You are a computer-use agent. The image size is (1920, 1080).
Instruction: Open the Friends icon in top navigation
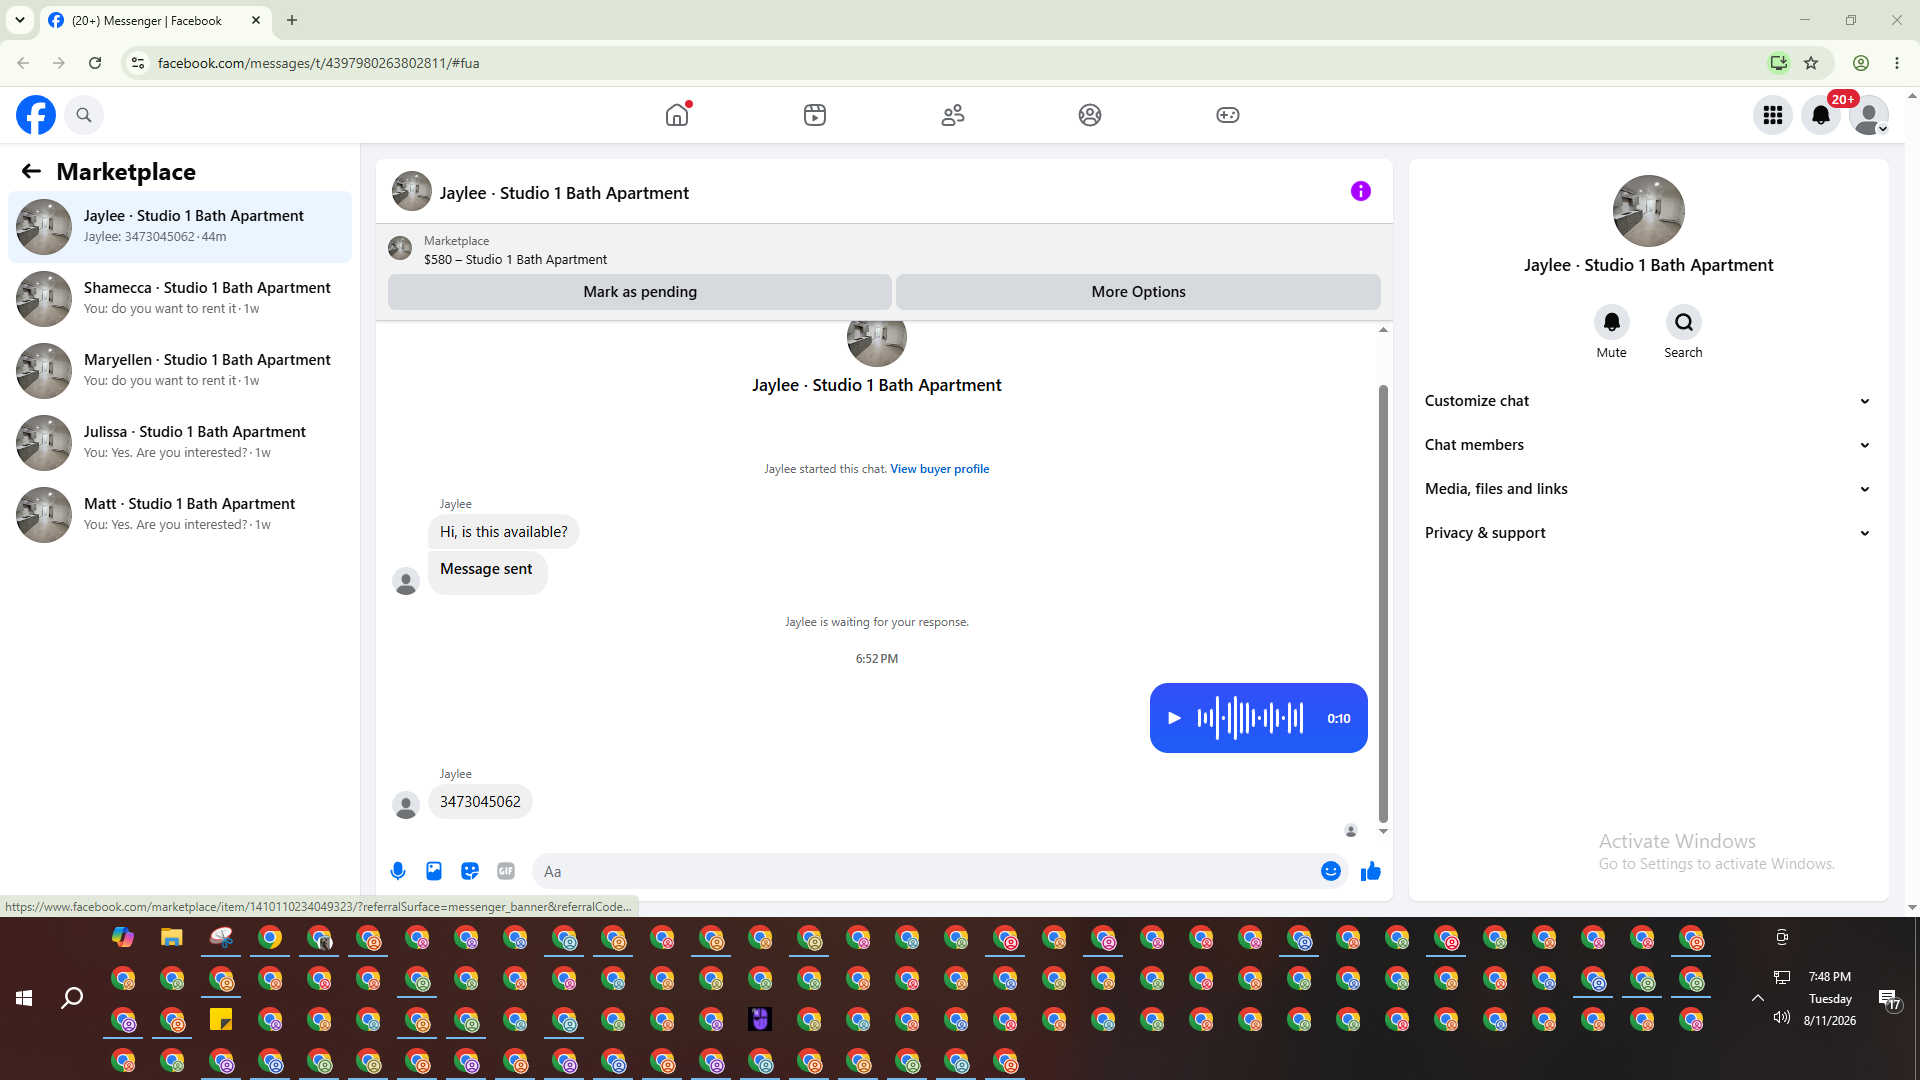953,115
